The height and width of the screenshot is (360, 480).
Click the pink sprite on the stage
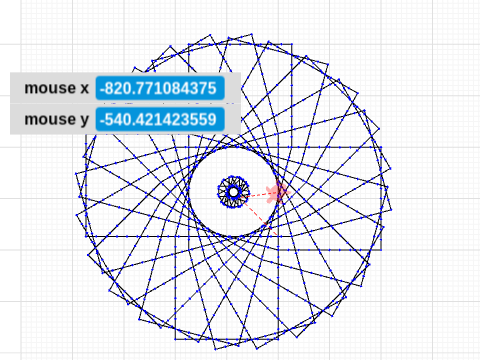point(278,192)
